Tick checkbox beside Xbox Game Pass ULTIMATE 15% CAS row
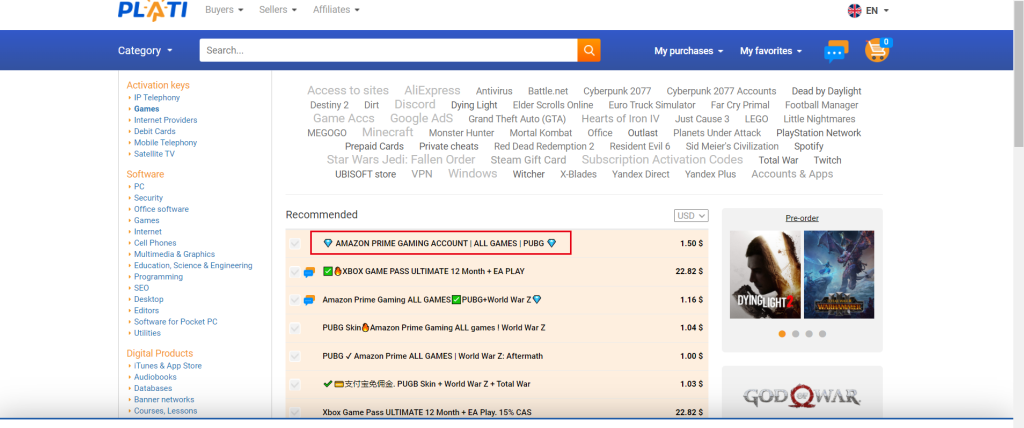The image size is (1024, 428). click(295, 412)
